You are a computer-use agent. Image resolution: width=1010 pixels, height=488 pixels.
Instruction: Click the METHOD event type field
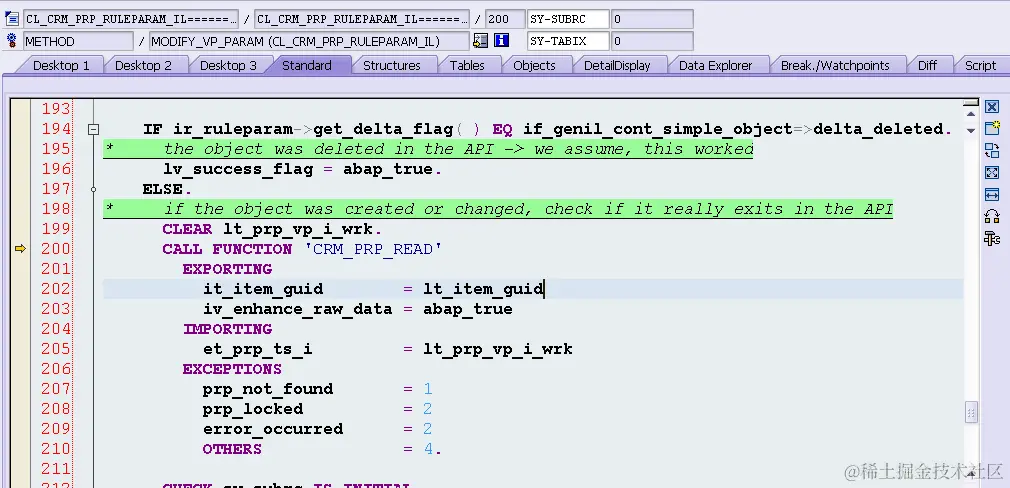(79, 41)
